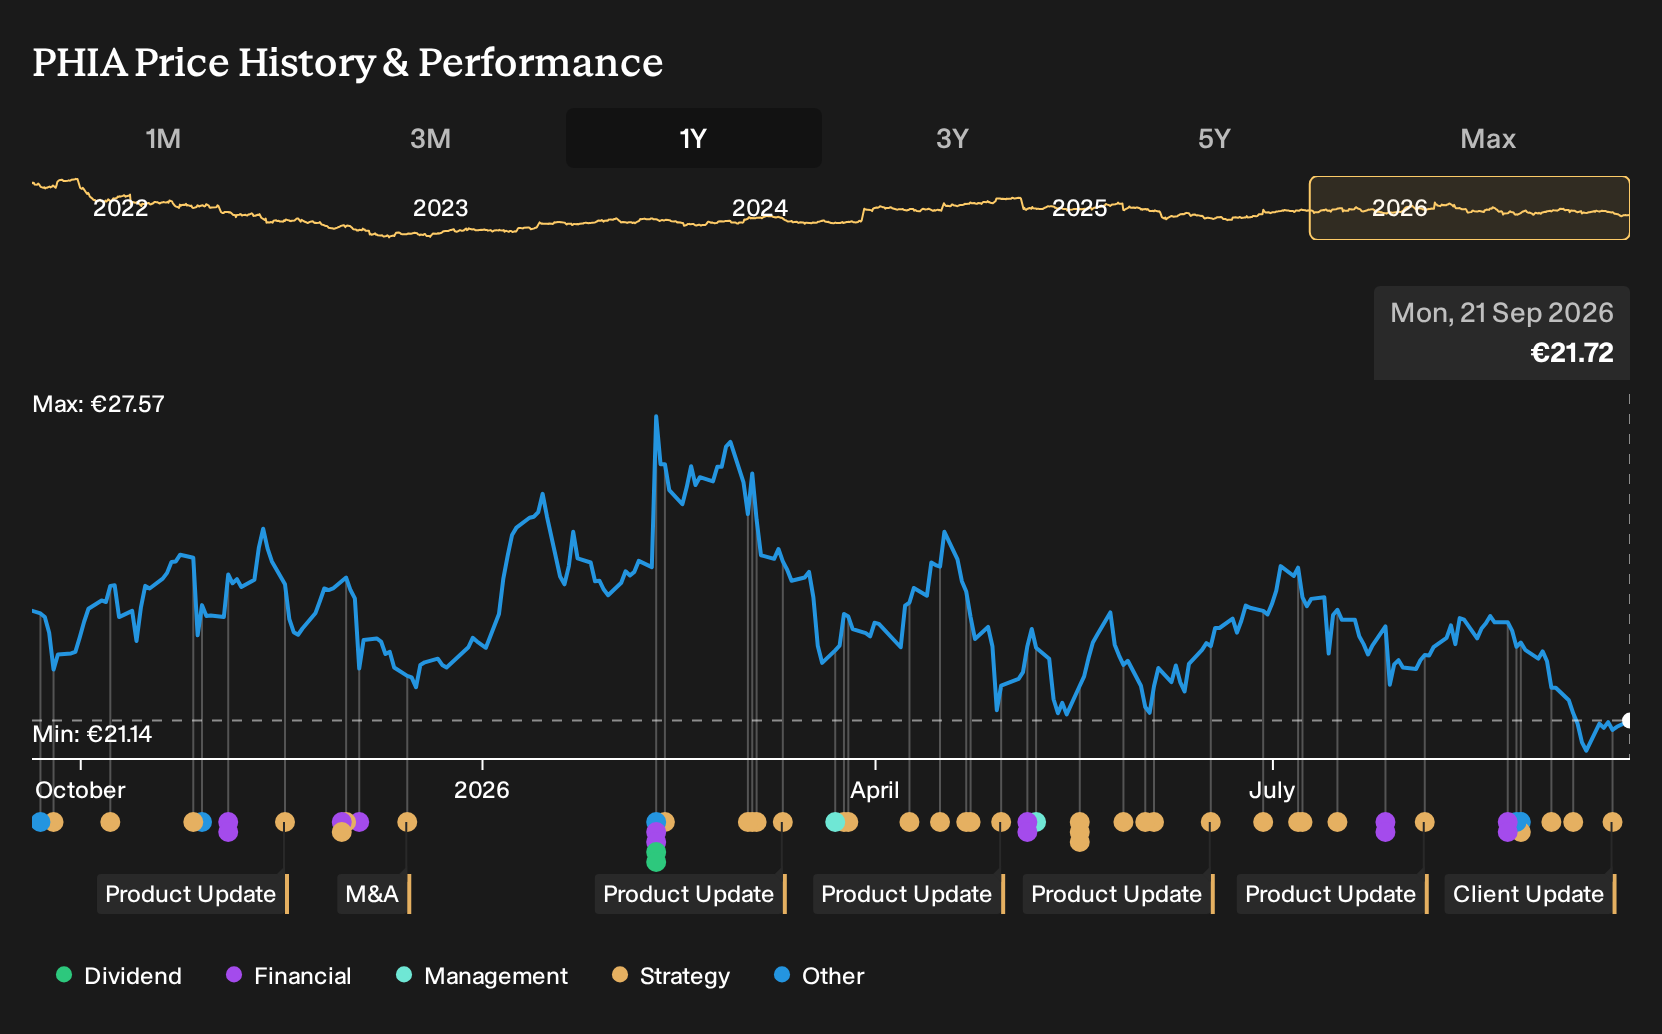This screenshot has height=1034, width=1662.
Task: Click the purple Financial dot pair after July
Action: coord(1385,827)
